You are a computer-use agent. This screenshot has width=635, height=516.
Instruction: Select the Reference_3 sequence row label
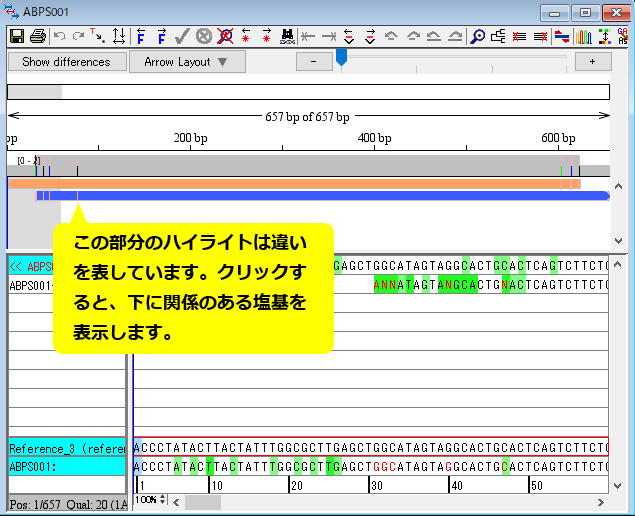(x=66, y=447)
